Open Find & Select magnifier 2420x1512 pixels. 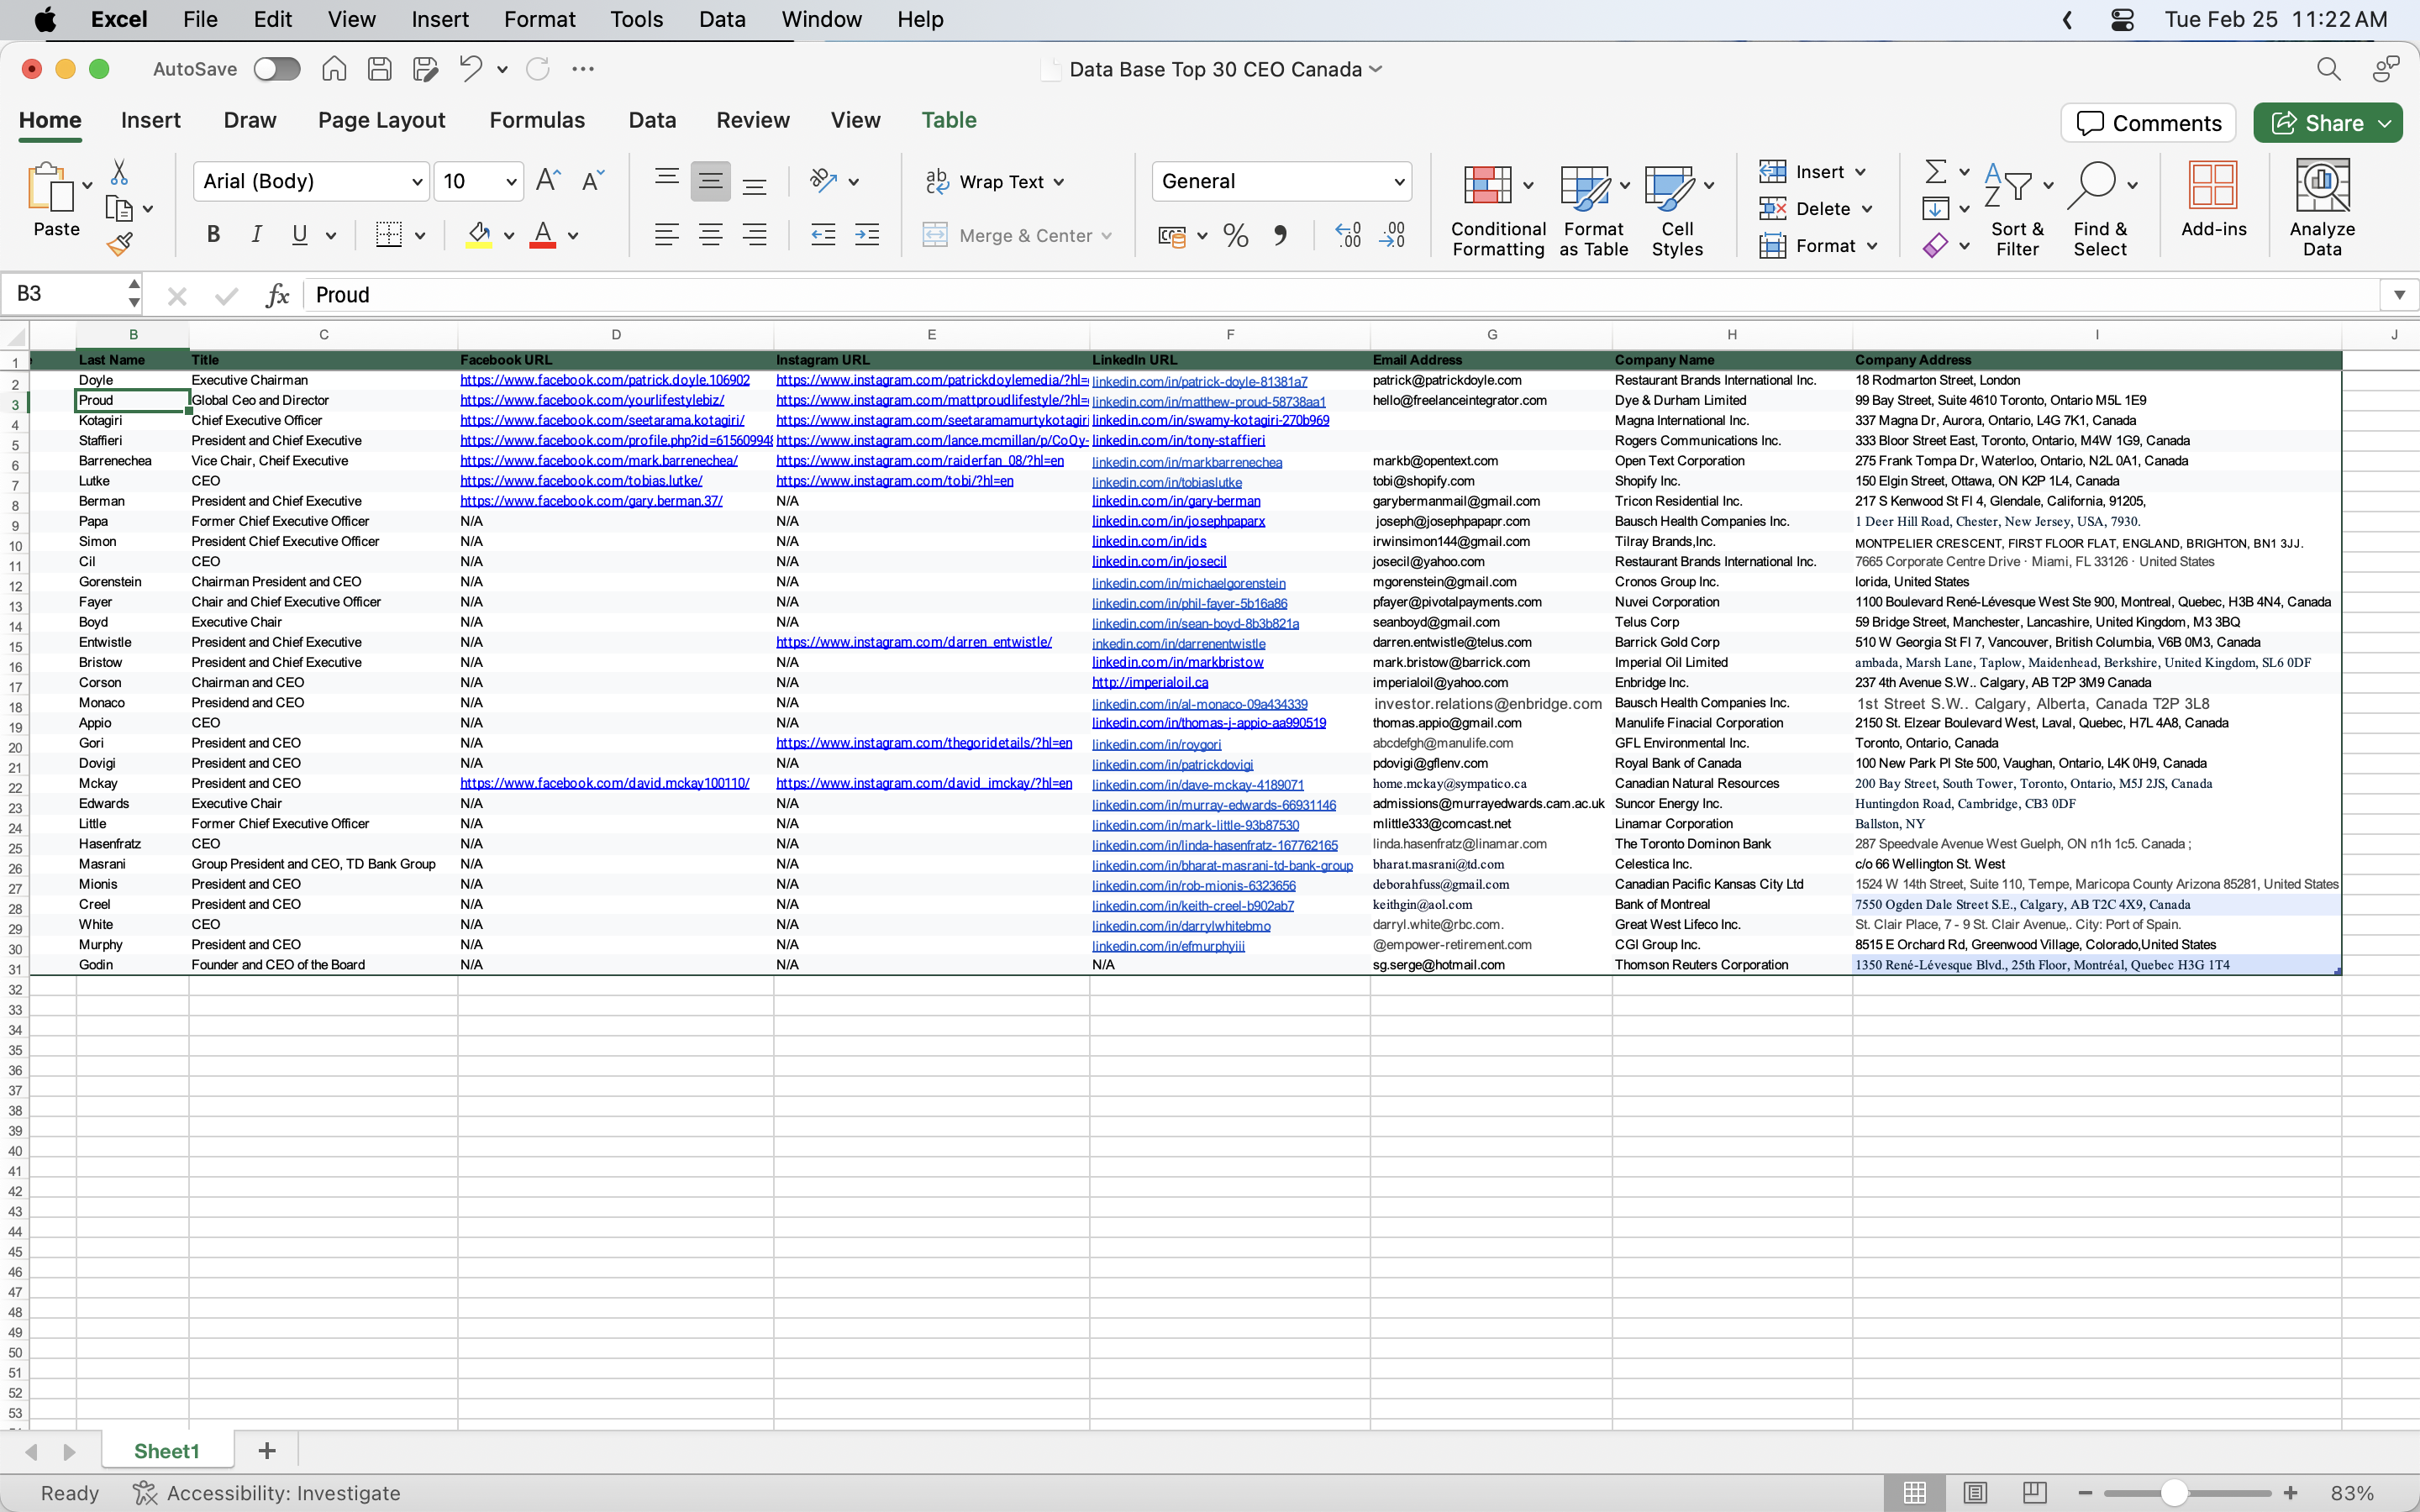[x=2100, y=210]
